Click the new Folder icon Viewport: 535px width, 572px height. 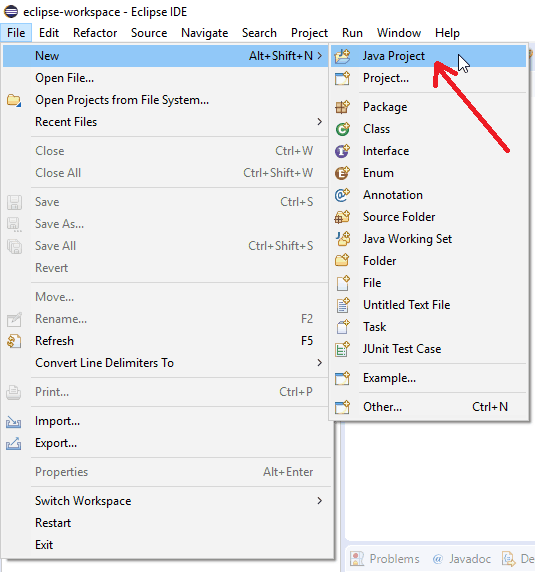click(342, 261)
